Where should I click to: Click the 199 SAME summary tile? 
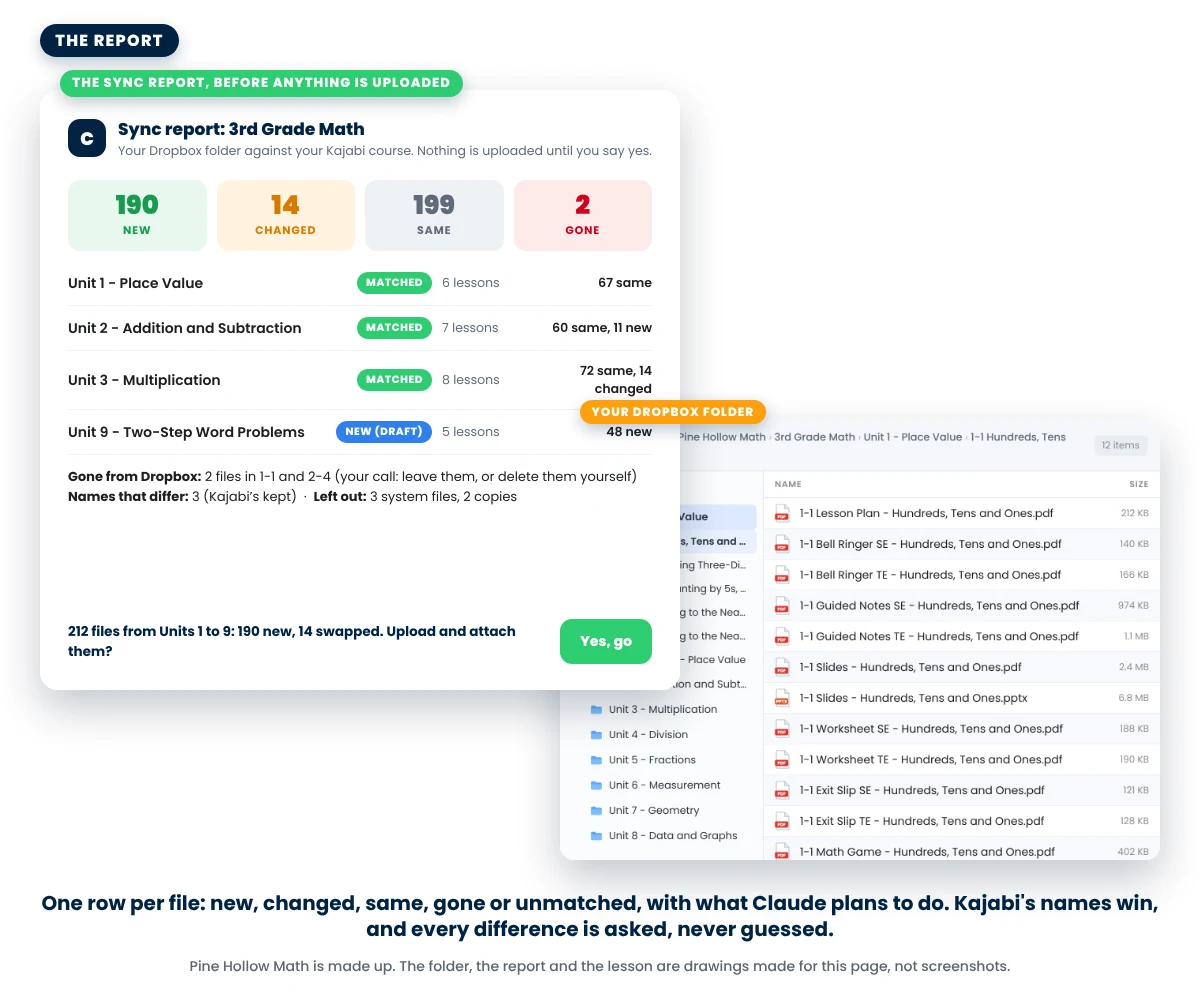pyautogui.click(x=434, y=215)
